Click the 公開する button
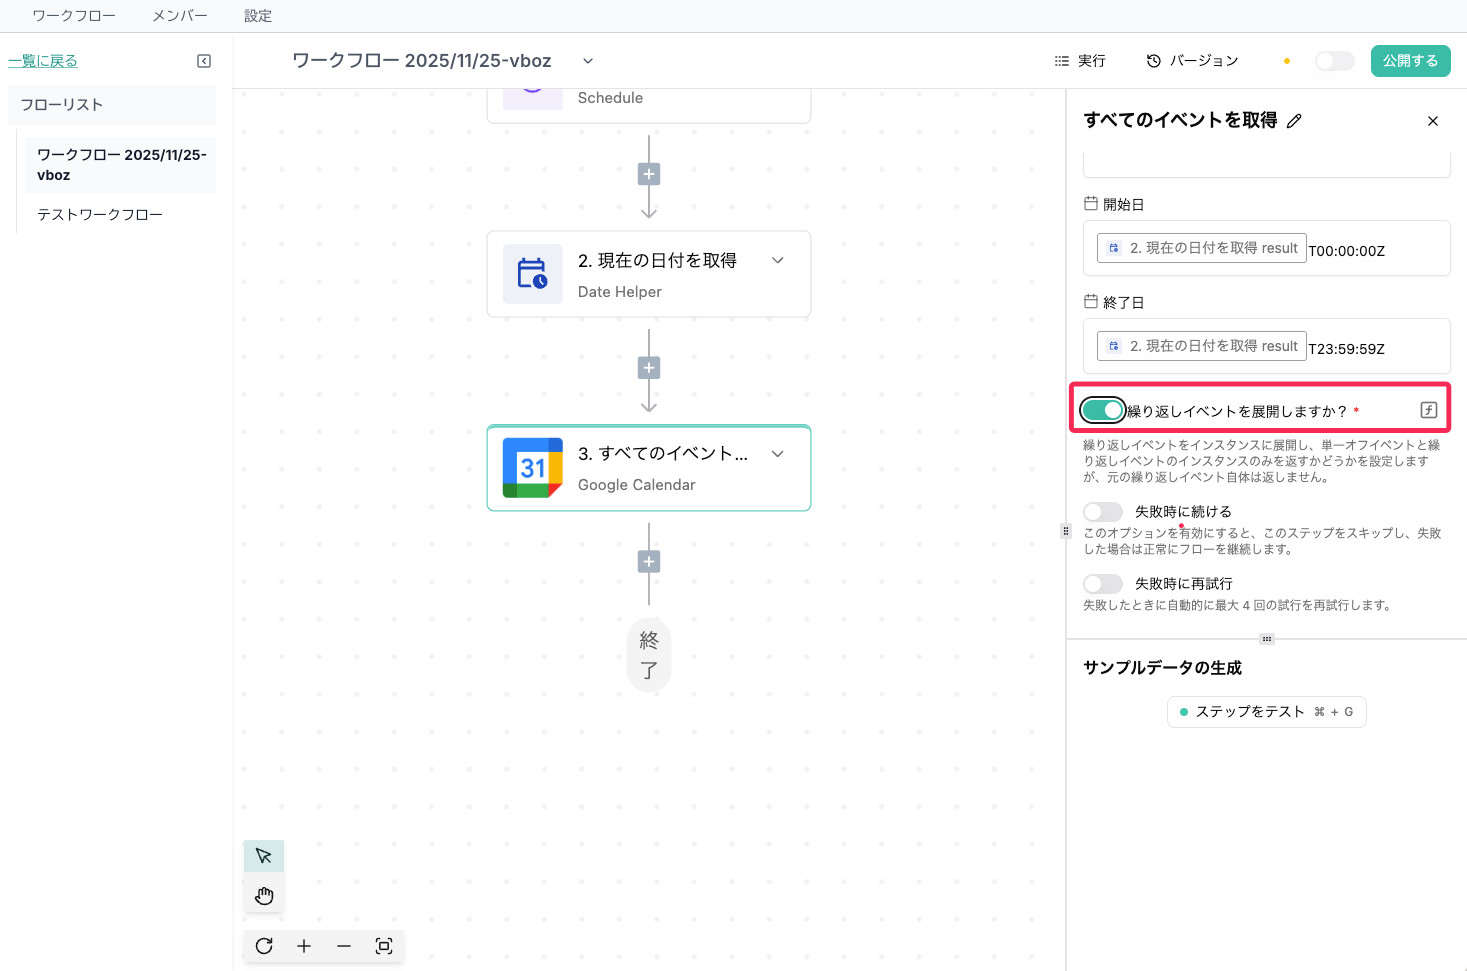Viewport: 1467px width, 971px height. point(1410,61)
